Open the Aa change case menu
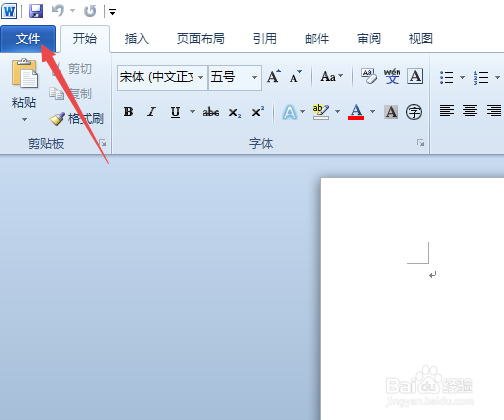Viewport: 504px width, 420px height. (331, 77)
